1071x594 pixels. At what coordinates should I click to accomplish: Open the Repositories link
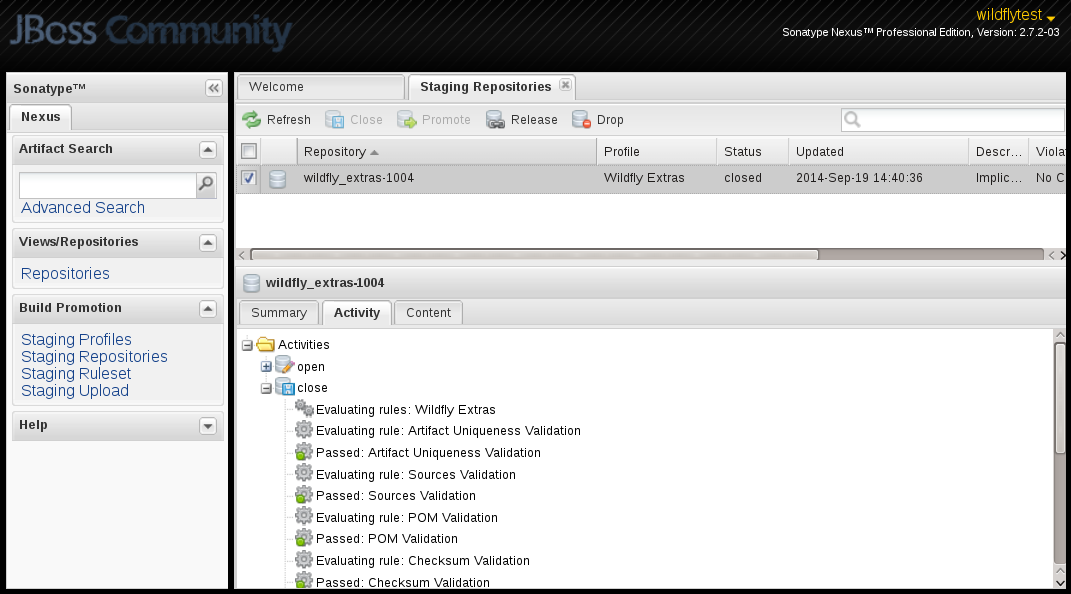[65, 274]
